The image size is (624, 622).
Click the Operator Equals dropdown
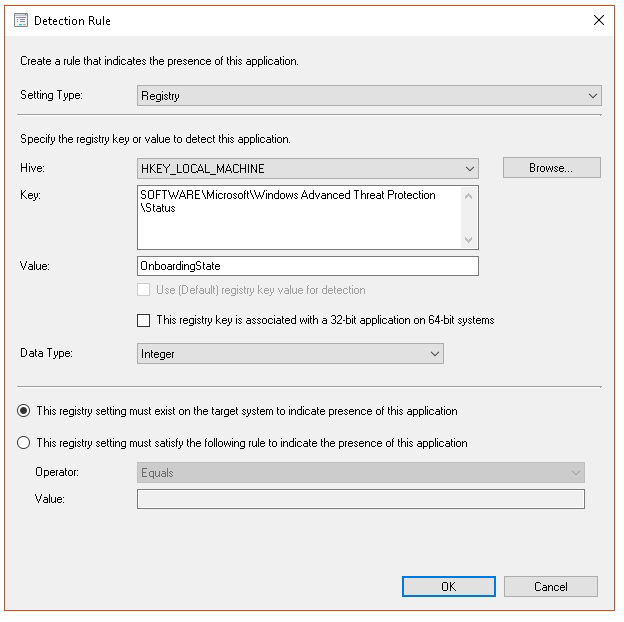tap(360, 473)
